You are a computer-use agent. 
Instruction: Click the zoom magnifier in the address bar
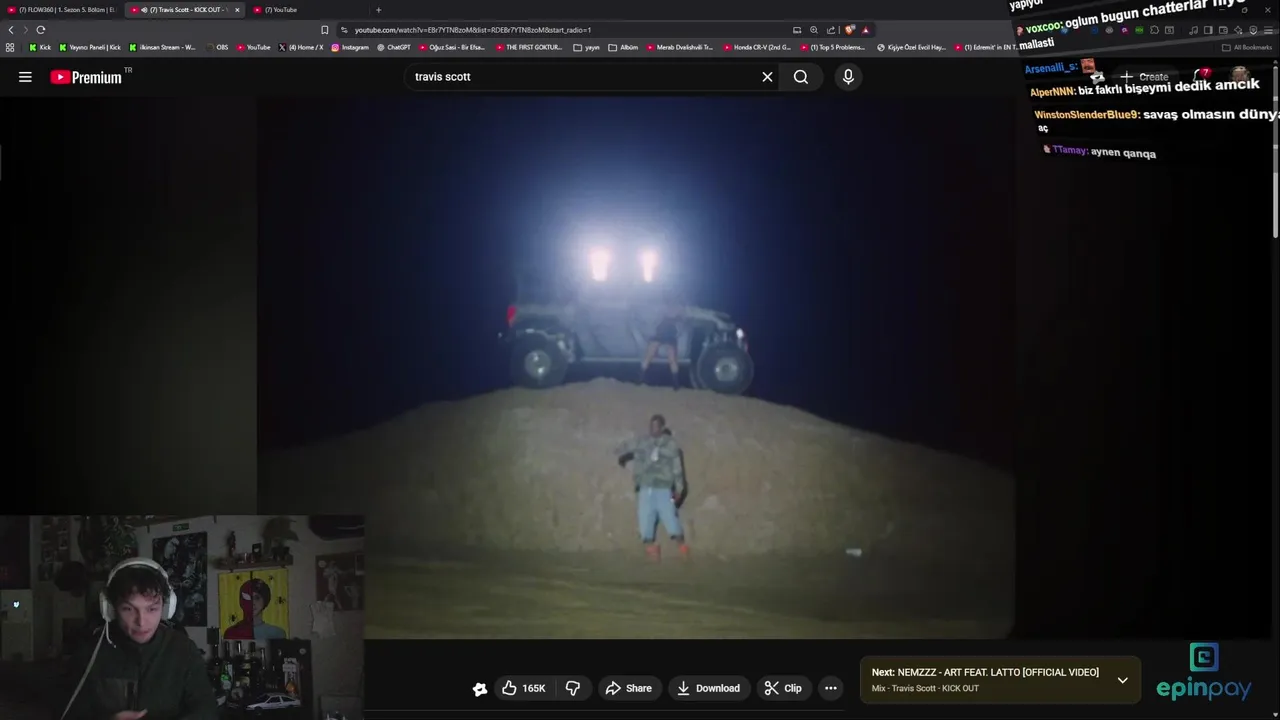click(x=814, y=30)
